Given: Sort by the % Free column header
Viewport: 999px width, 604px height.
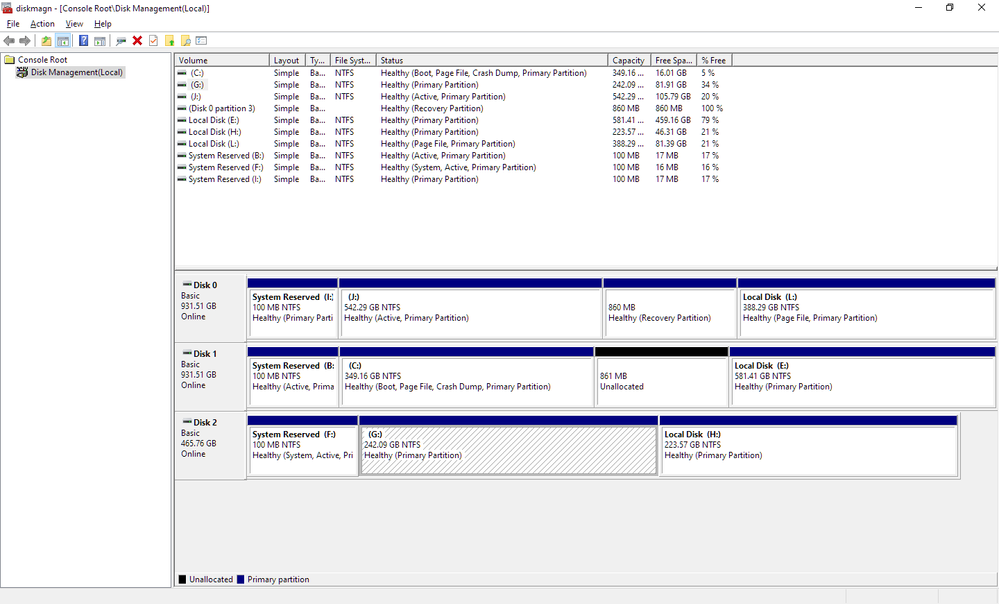Looking at the screenshot, I should (x=714, y=61).
